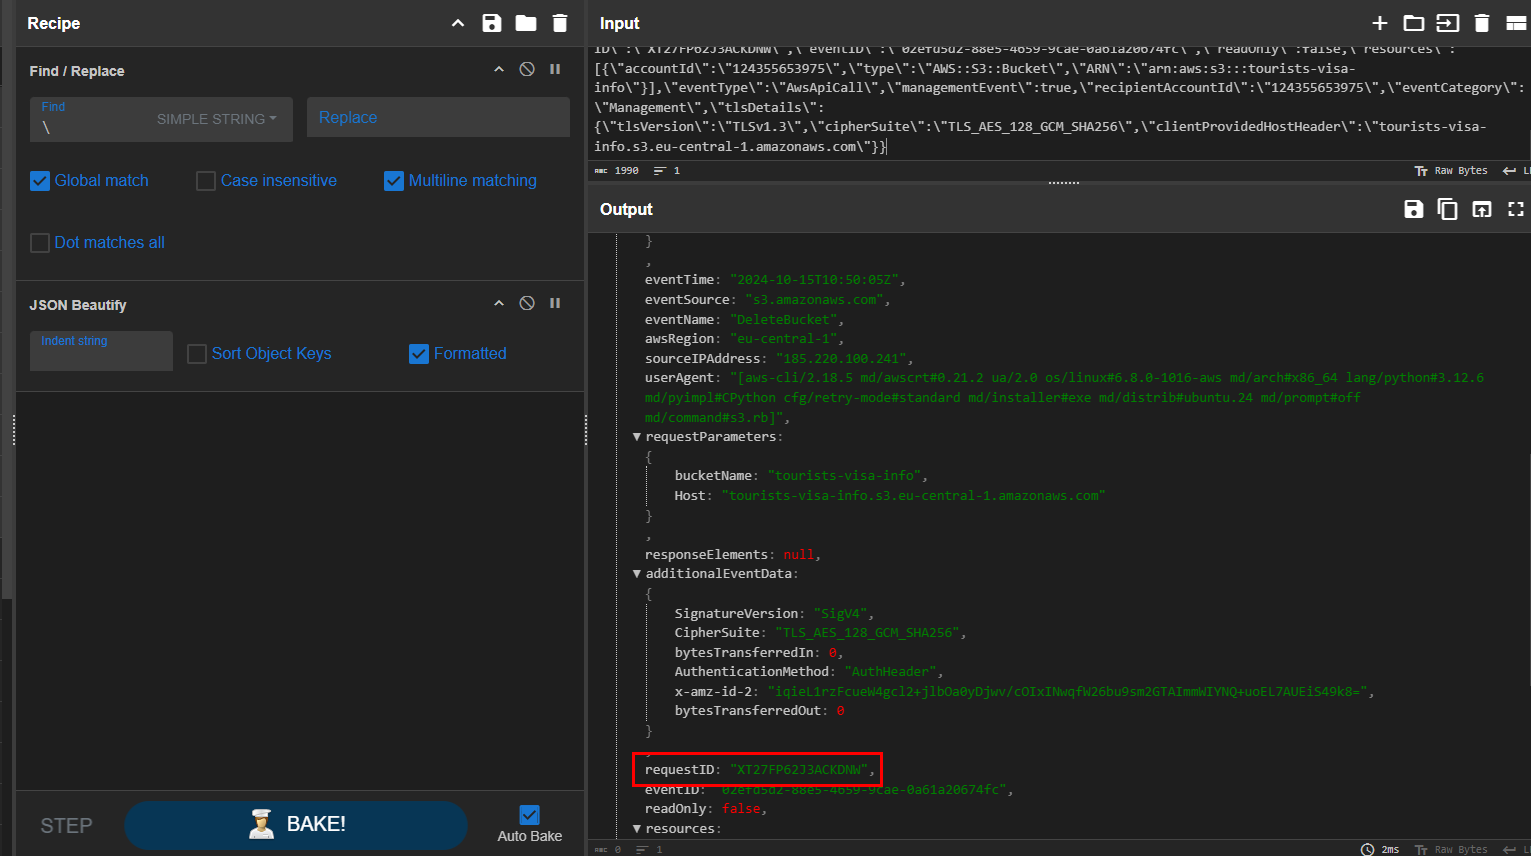
Task: Click the STEP button
Action: click(x=66, y=826)
